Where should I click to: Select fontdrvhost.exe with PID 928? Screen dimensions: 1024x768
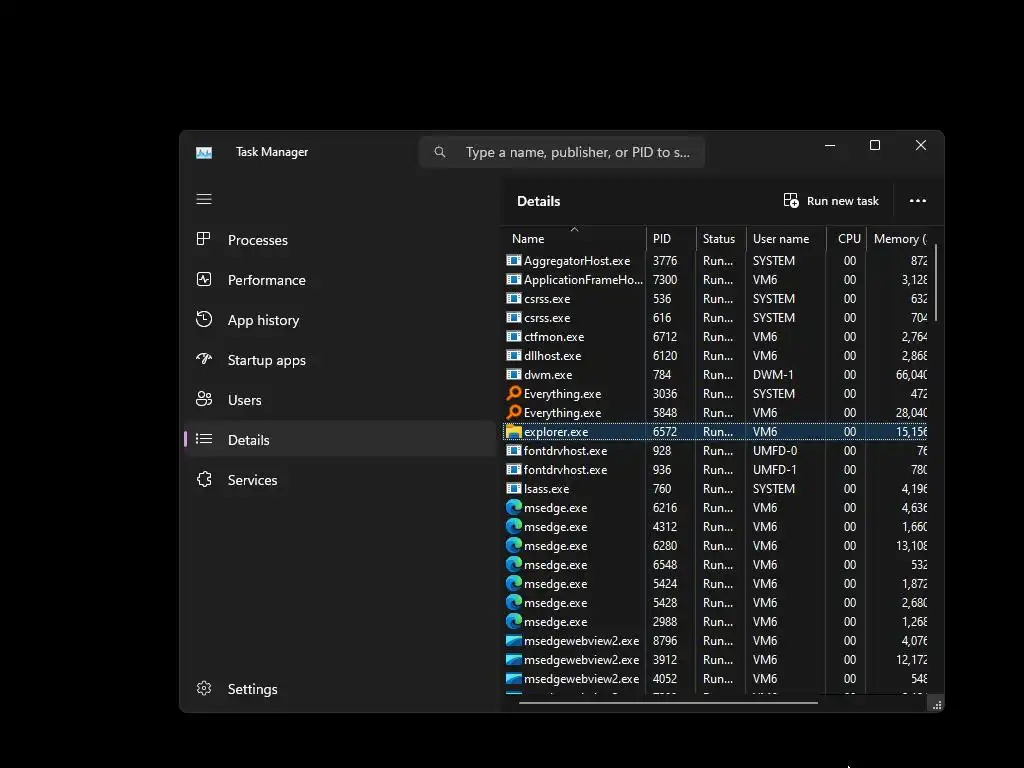(565, 451)
